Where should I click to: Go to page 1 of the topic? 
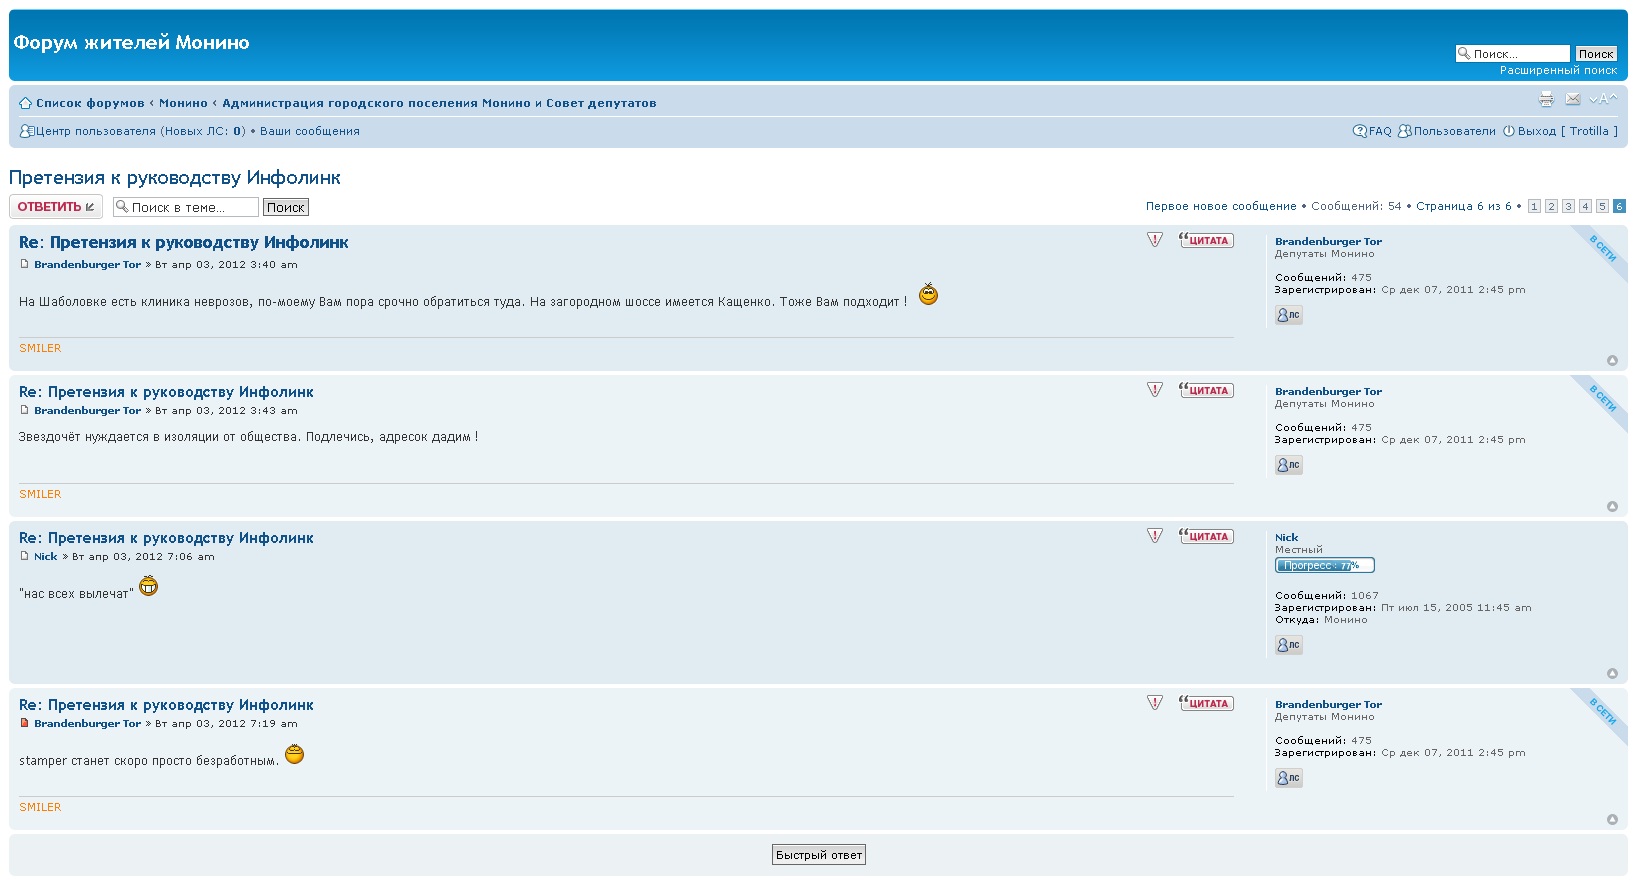pos(1534,207)
